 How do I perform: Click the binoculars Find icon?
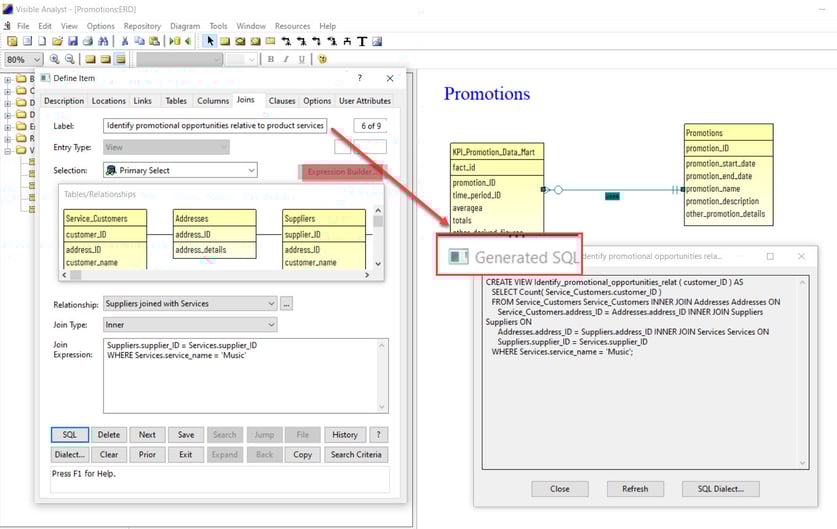coord(103,41)
